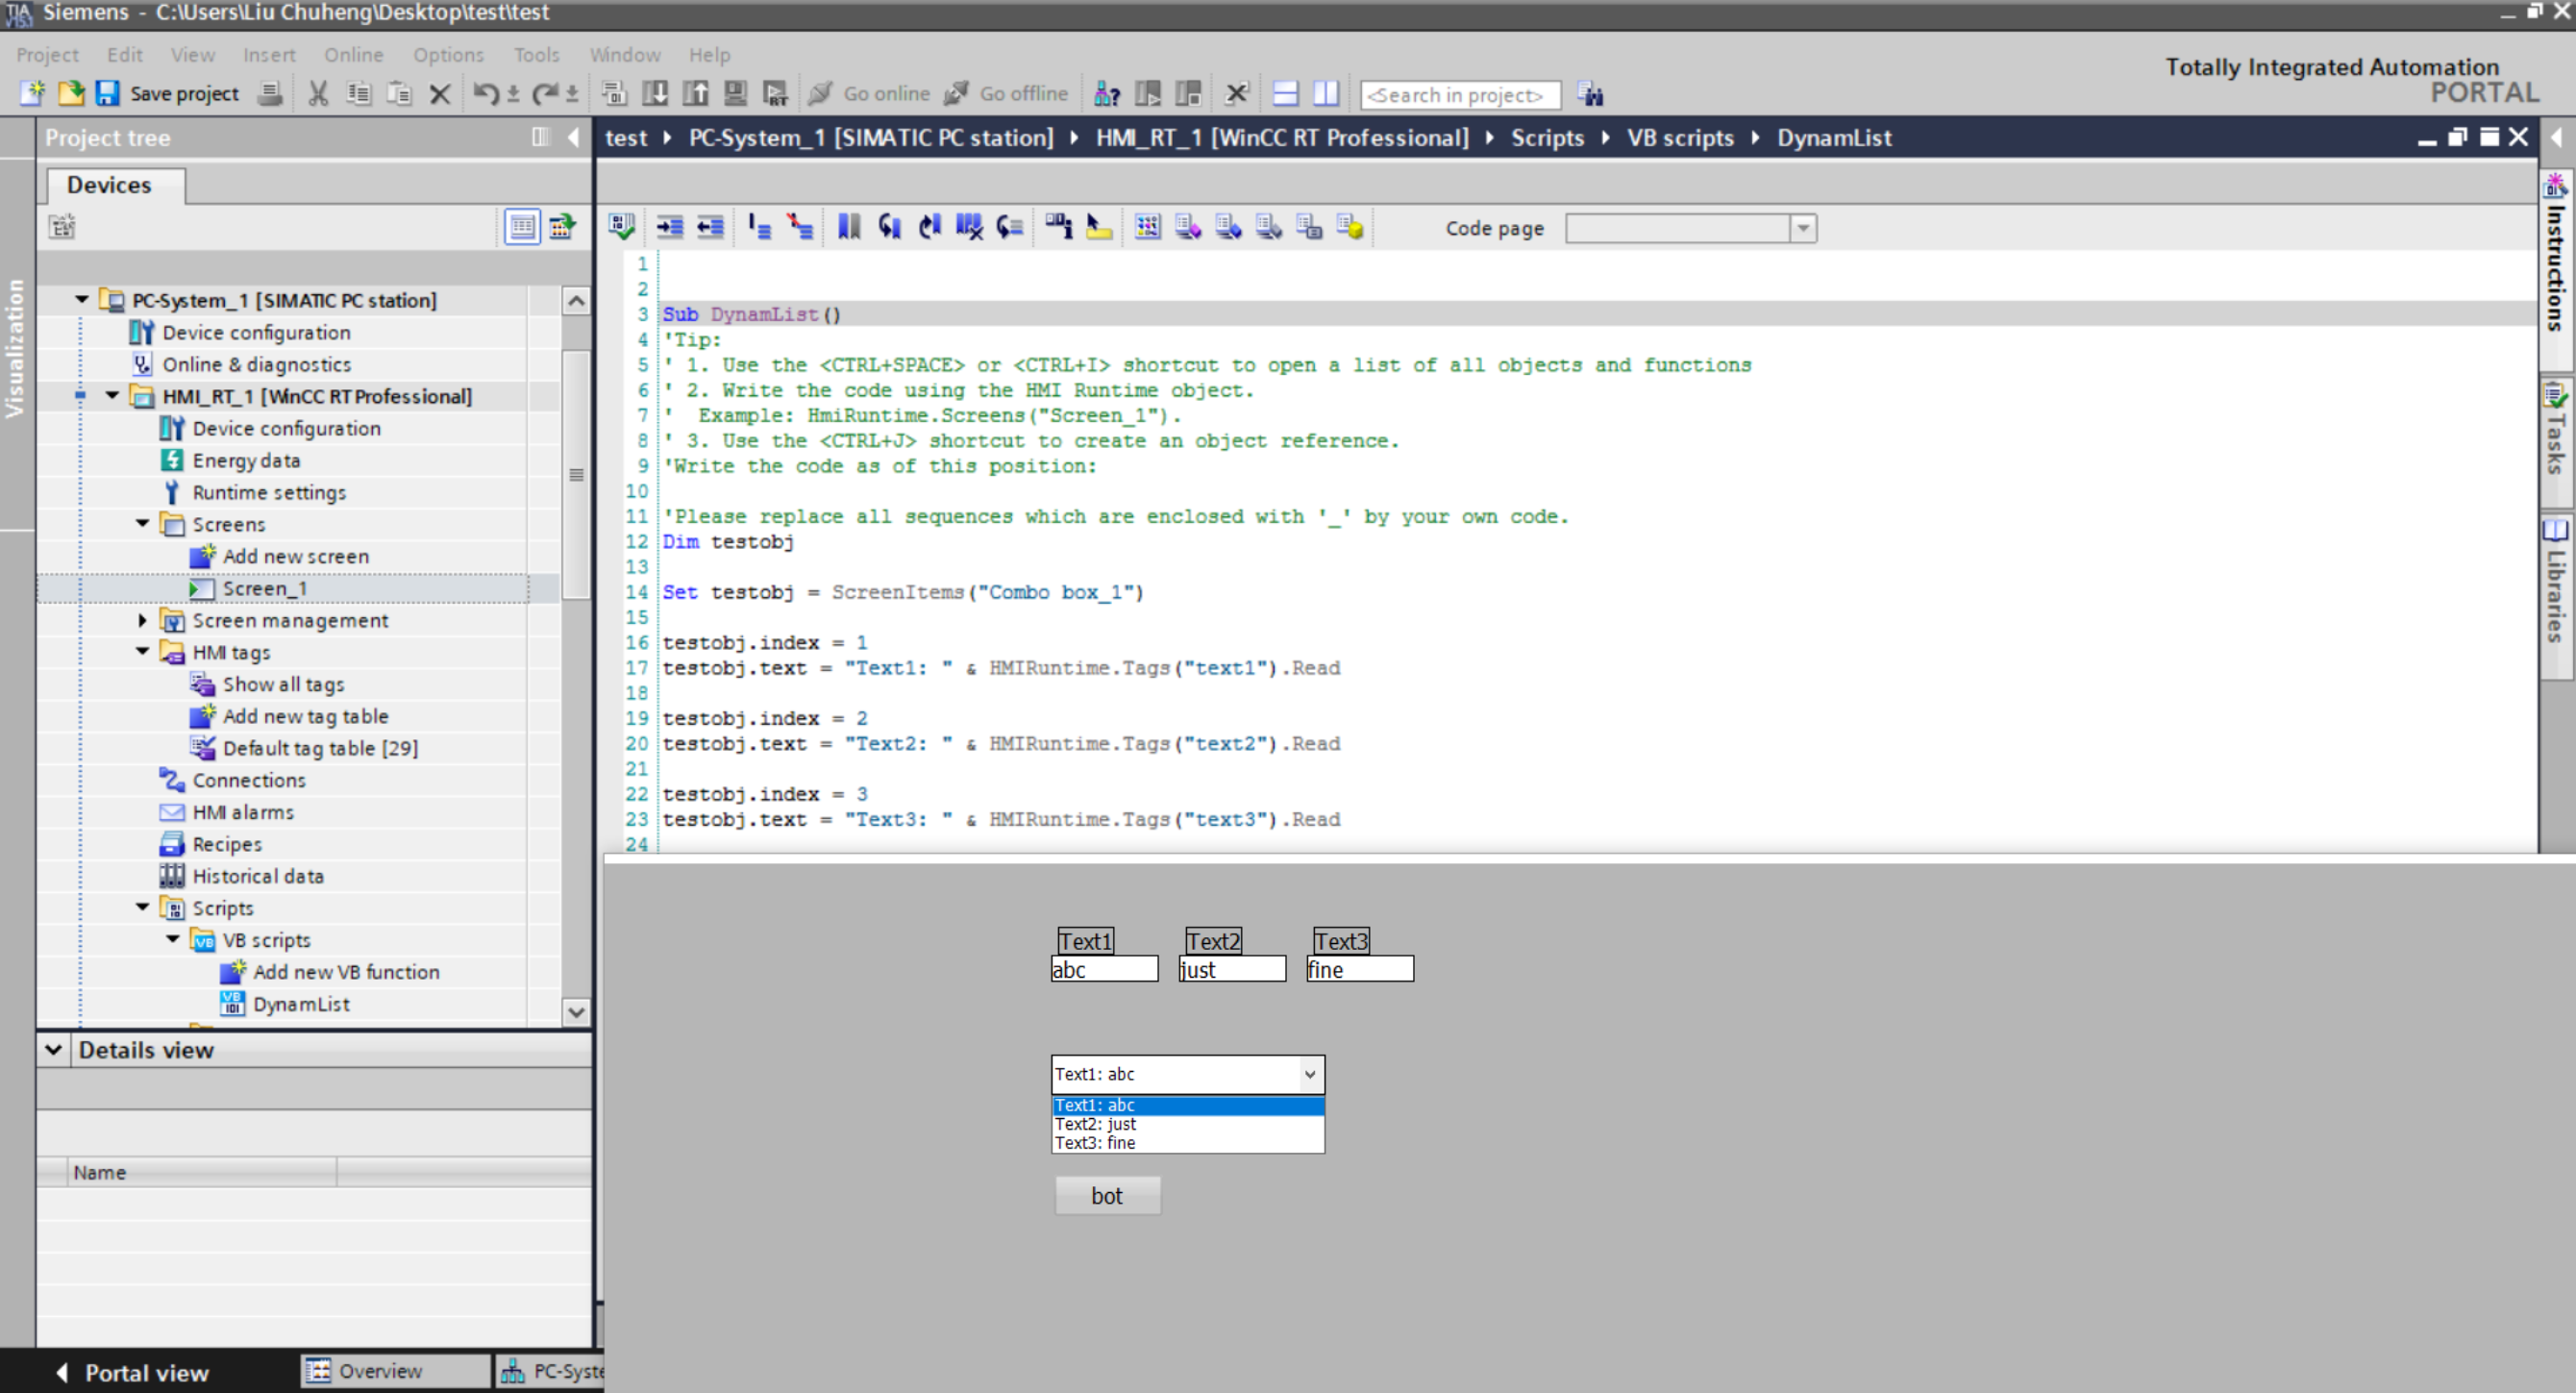This screenshot has width=2576, height=1393.
Task: Click the increase indent icon
Action: point(669,227)
